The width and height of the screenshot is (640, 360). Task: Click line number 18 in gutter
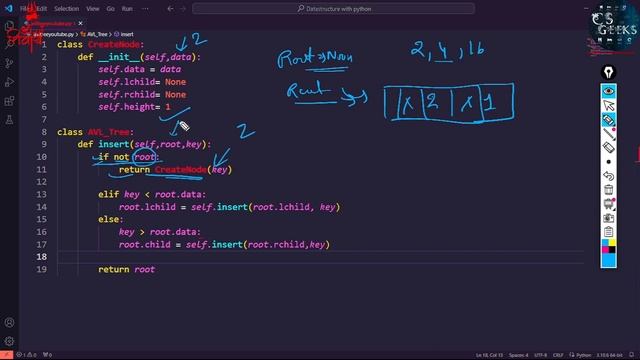(x=42, y=257)
